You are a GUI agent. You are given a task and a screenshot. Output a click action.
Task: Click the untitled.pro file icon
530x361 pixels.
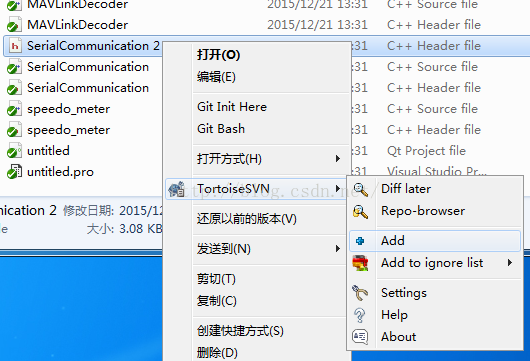[x=14, y=172]
